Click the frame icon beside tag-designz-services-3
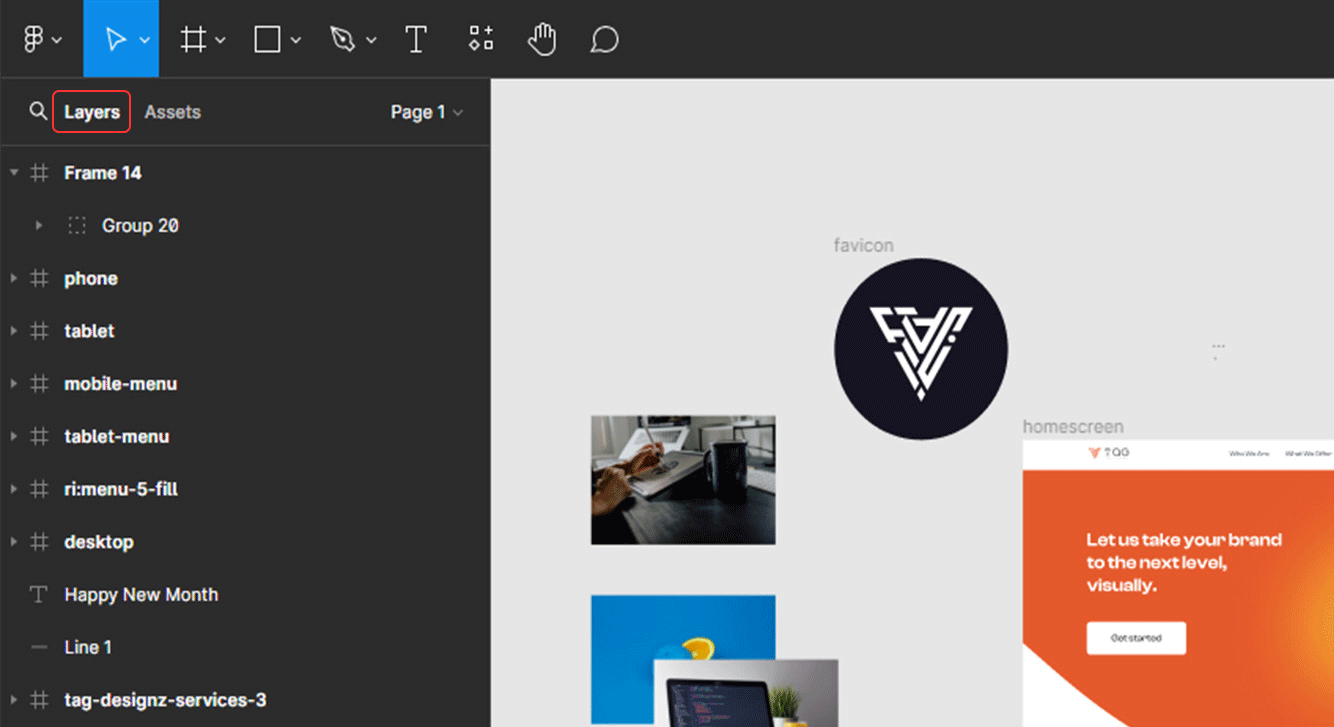The width and height of the screenshot is (1334, 727). 39,700
